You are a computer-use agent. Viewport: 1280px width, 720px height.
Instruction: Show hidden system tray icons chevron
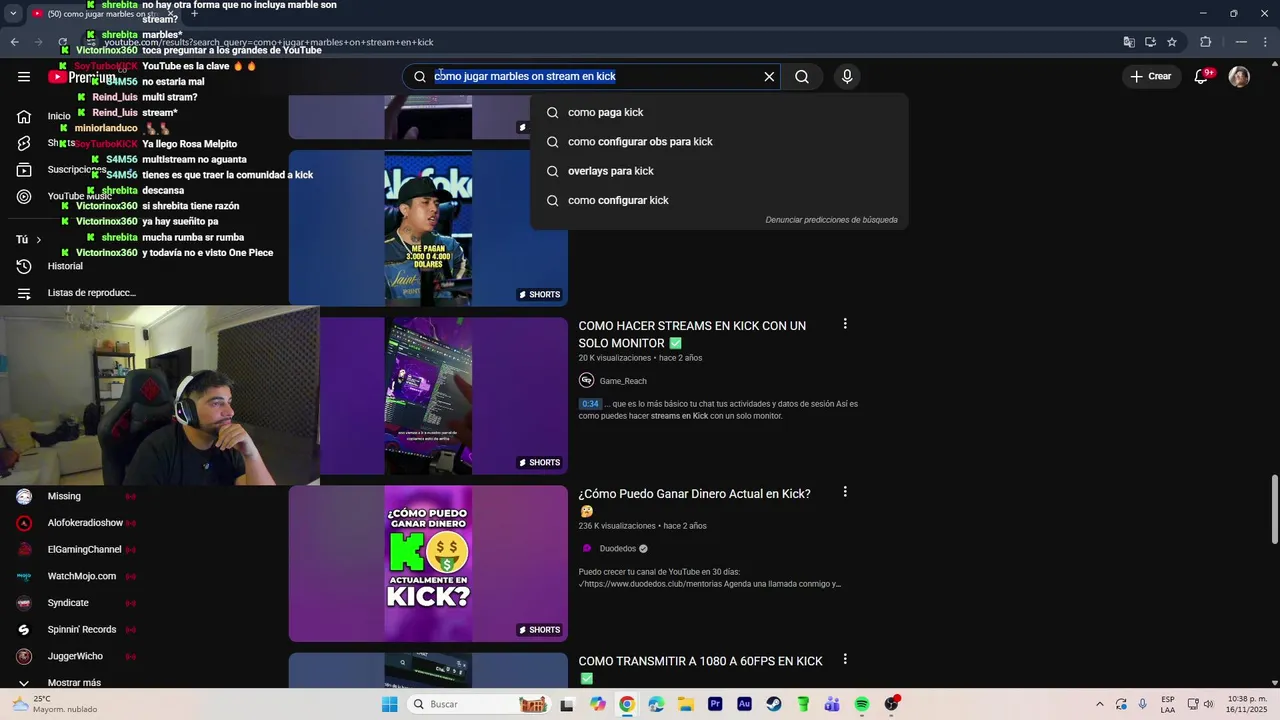(x=1100, y=704)
